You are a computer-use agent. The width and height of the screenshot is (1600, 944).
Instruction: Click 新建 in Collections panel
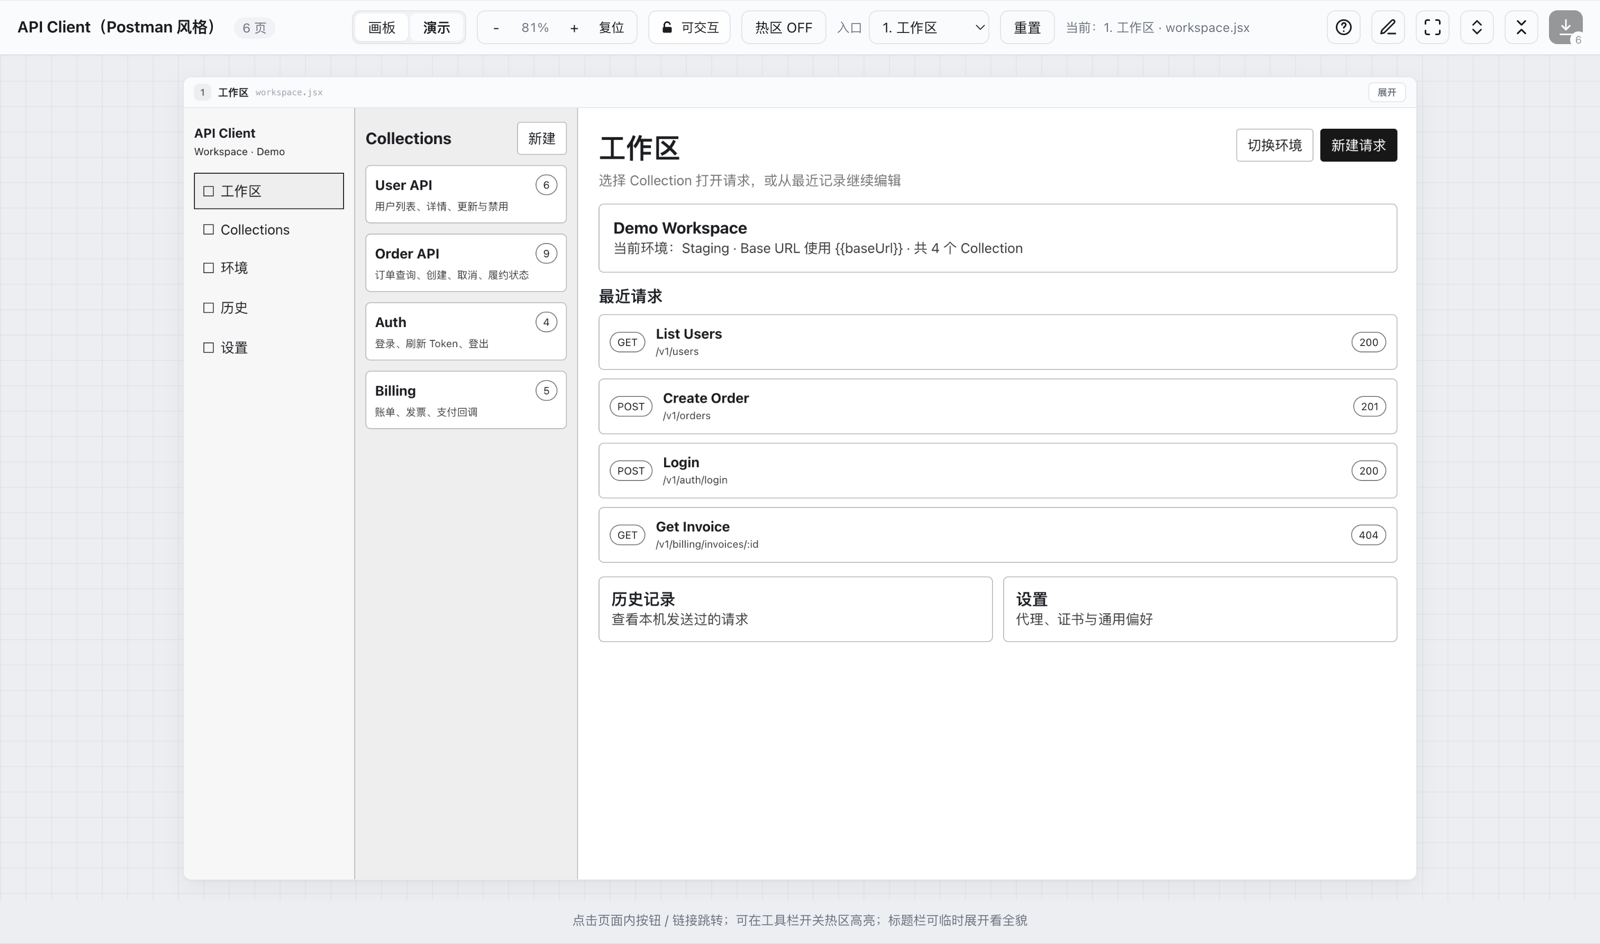[x=542, y=138]
